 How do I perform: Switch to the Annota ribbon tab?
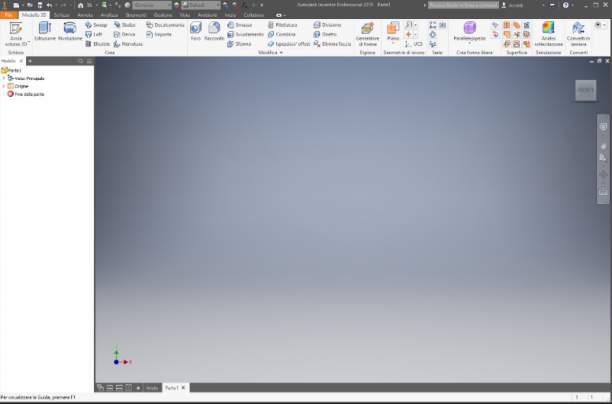click(x=85, y=15)
